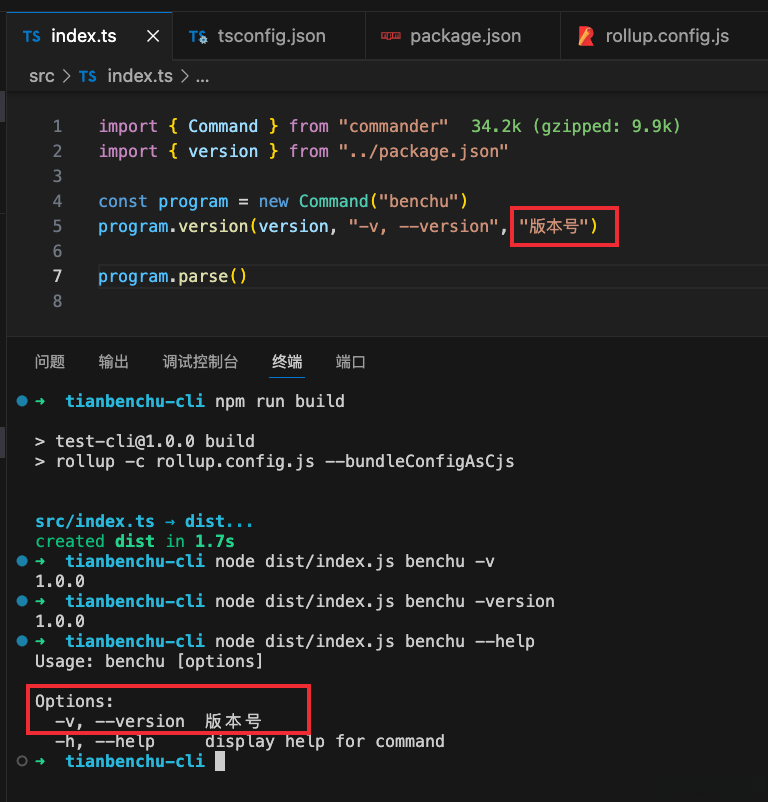
Task: Open the breadcrumb ellipsis symbol picker
Action: (x=202, y=78)
